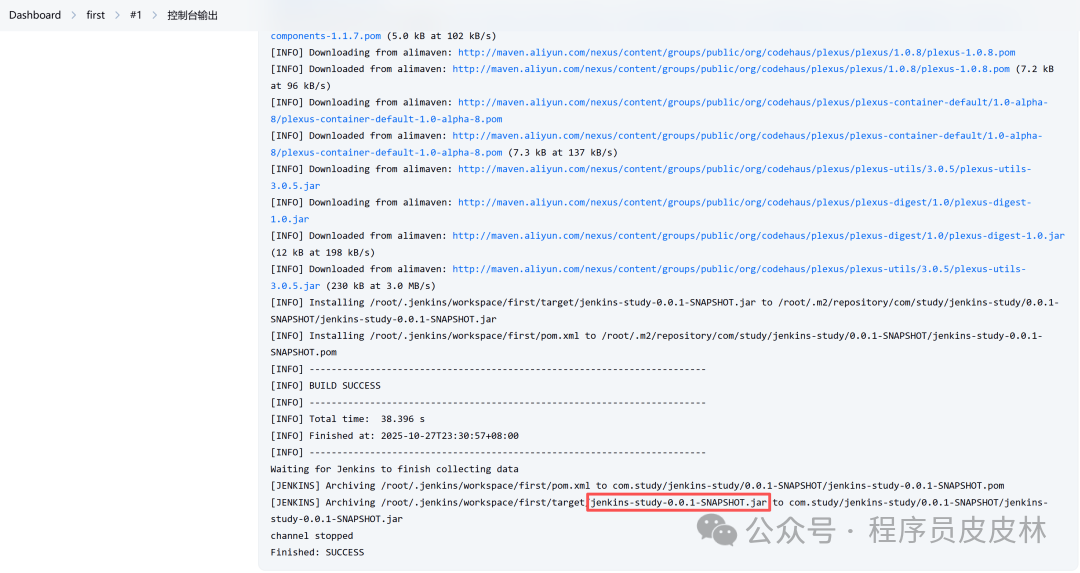Image resolution: width=1080 pixels, height=573 pixels.
Task: Click the Installing pom.xml log line
Action: click(x=656, y=344)
